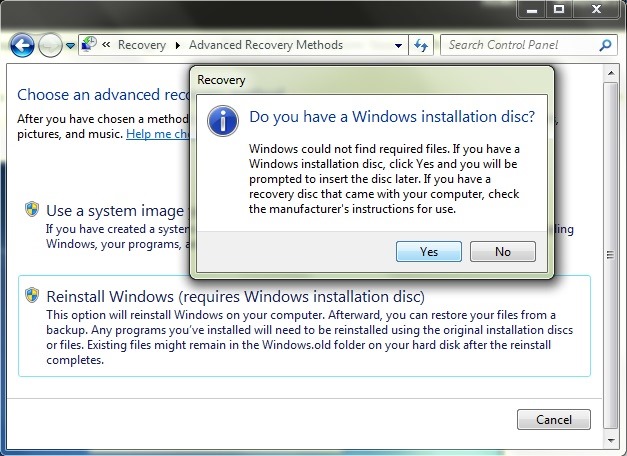Image resolution: width=627 pixels, height=456 pixels.
Task: Click the double chevron before Recovery
Action: (x=106, y=44)
